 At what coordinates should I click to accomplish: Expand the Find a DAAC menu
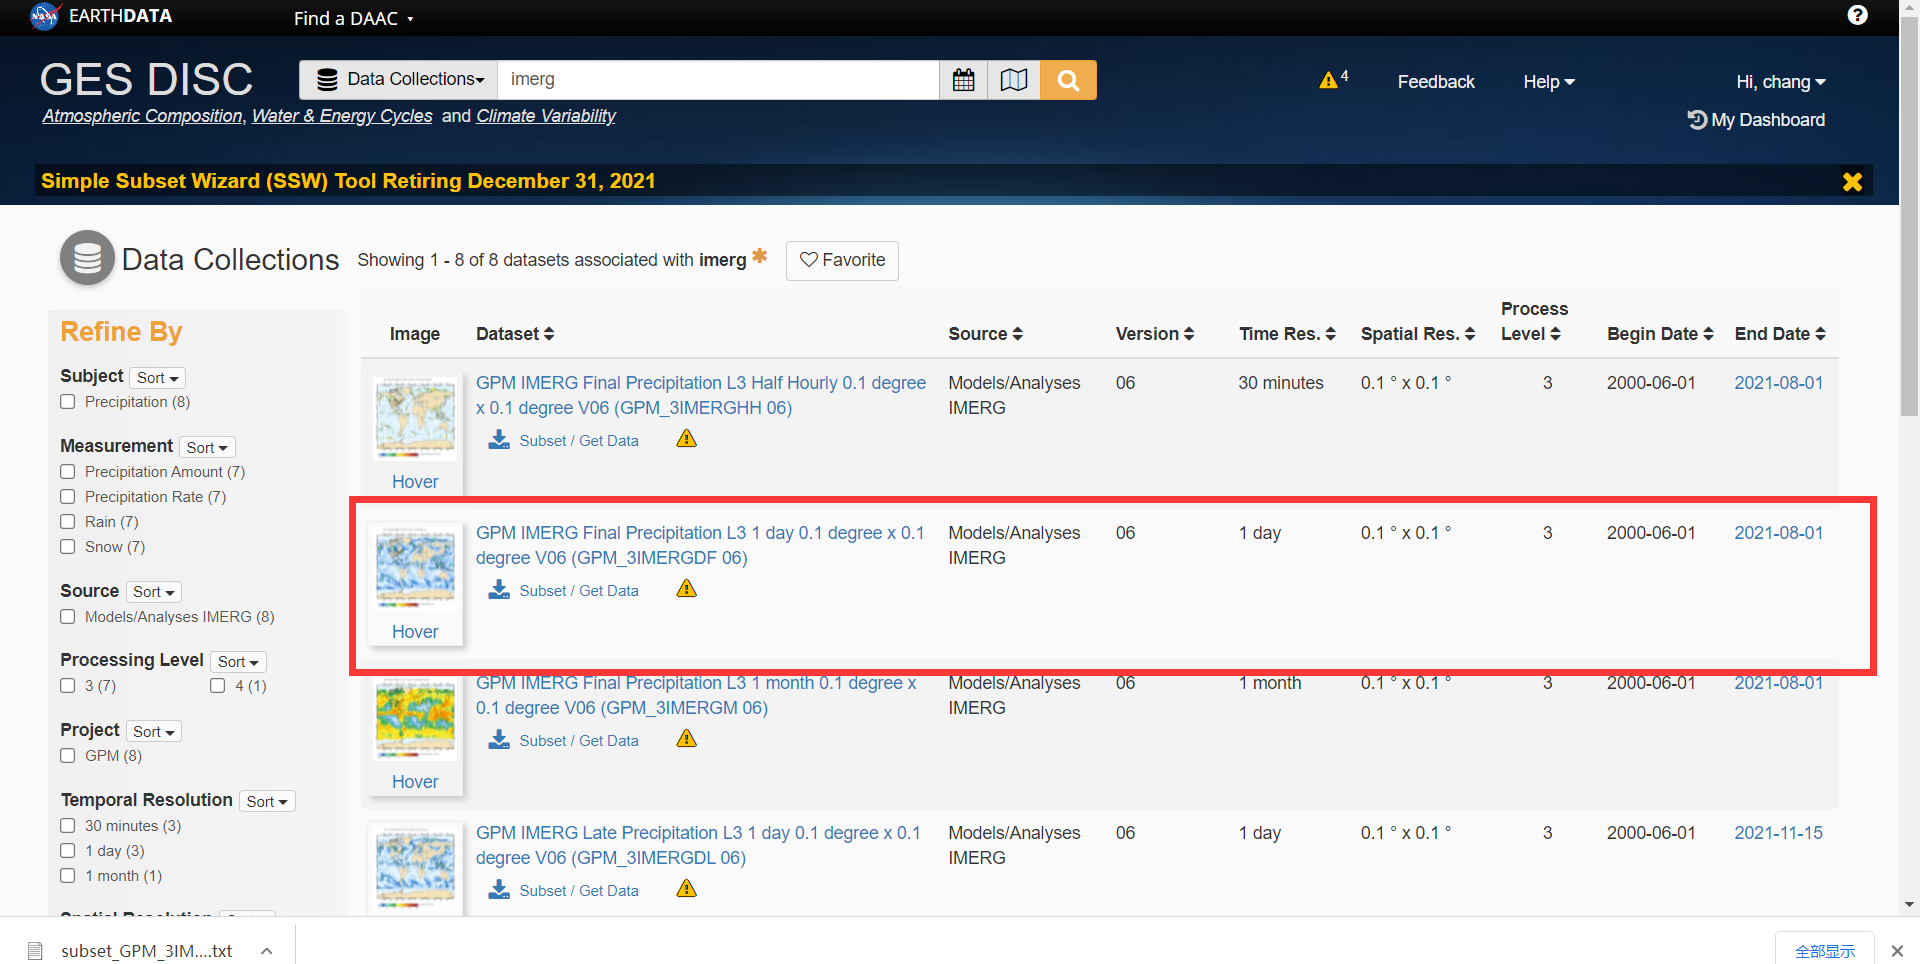[x=353, y=18]
